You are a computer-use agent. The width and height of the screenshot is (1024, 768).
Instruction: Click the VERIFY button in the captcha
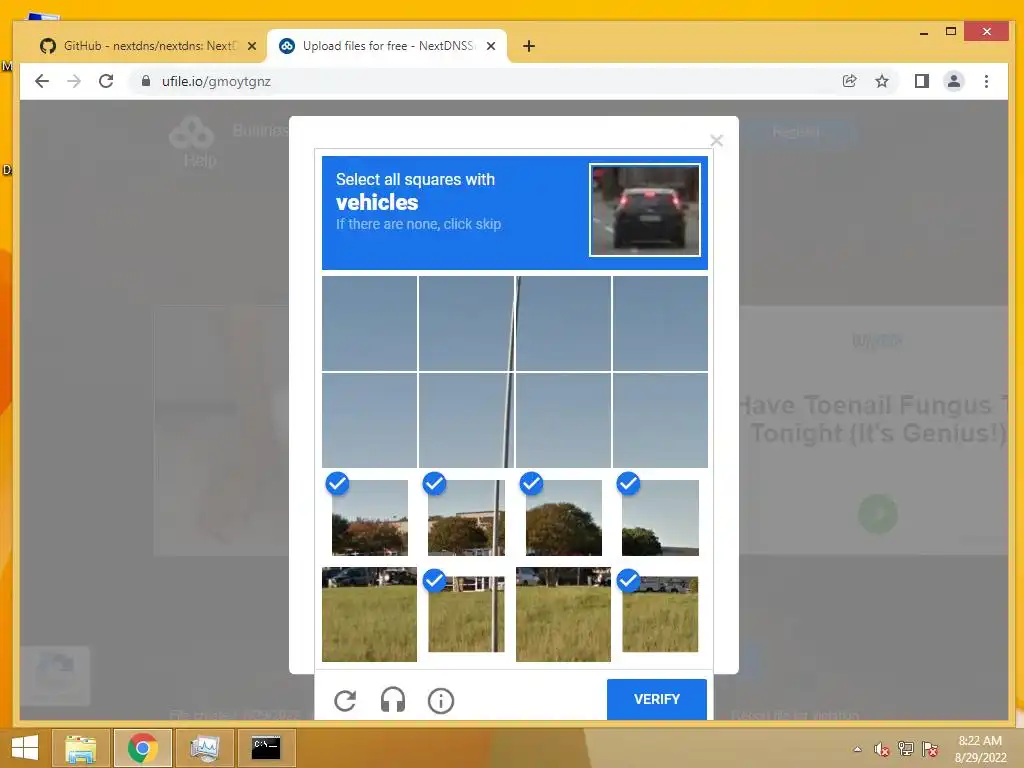pos(656,699)
